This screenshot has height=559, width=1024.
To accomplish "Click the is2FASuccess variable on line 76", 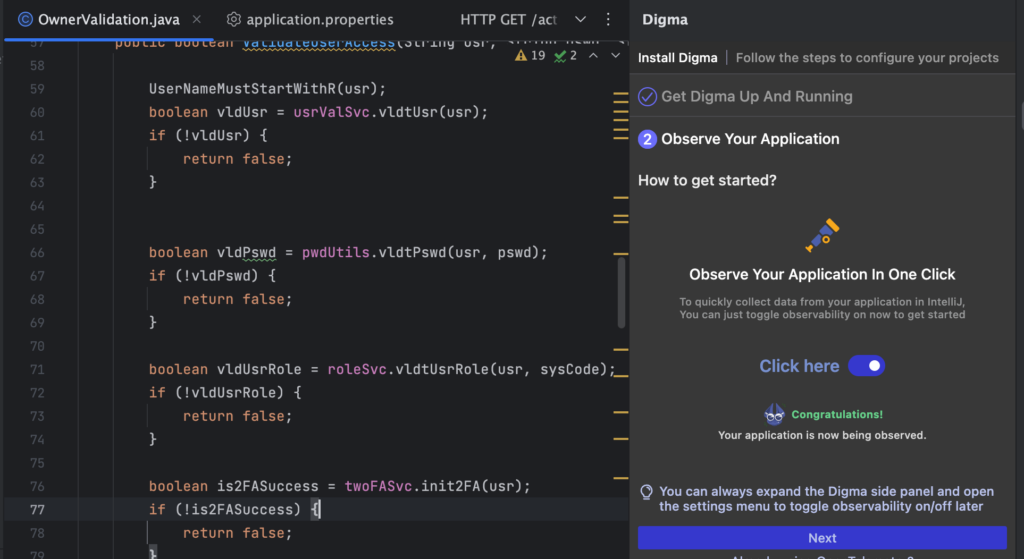I will point(268,487).
